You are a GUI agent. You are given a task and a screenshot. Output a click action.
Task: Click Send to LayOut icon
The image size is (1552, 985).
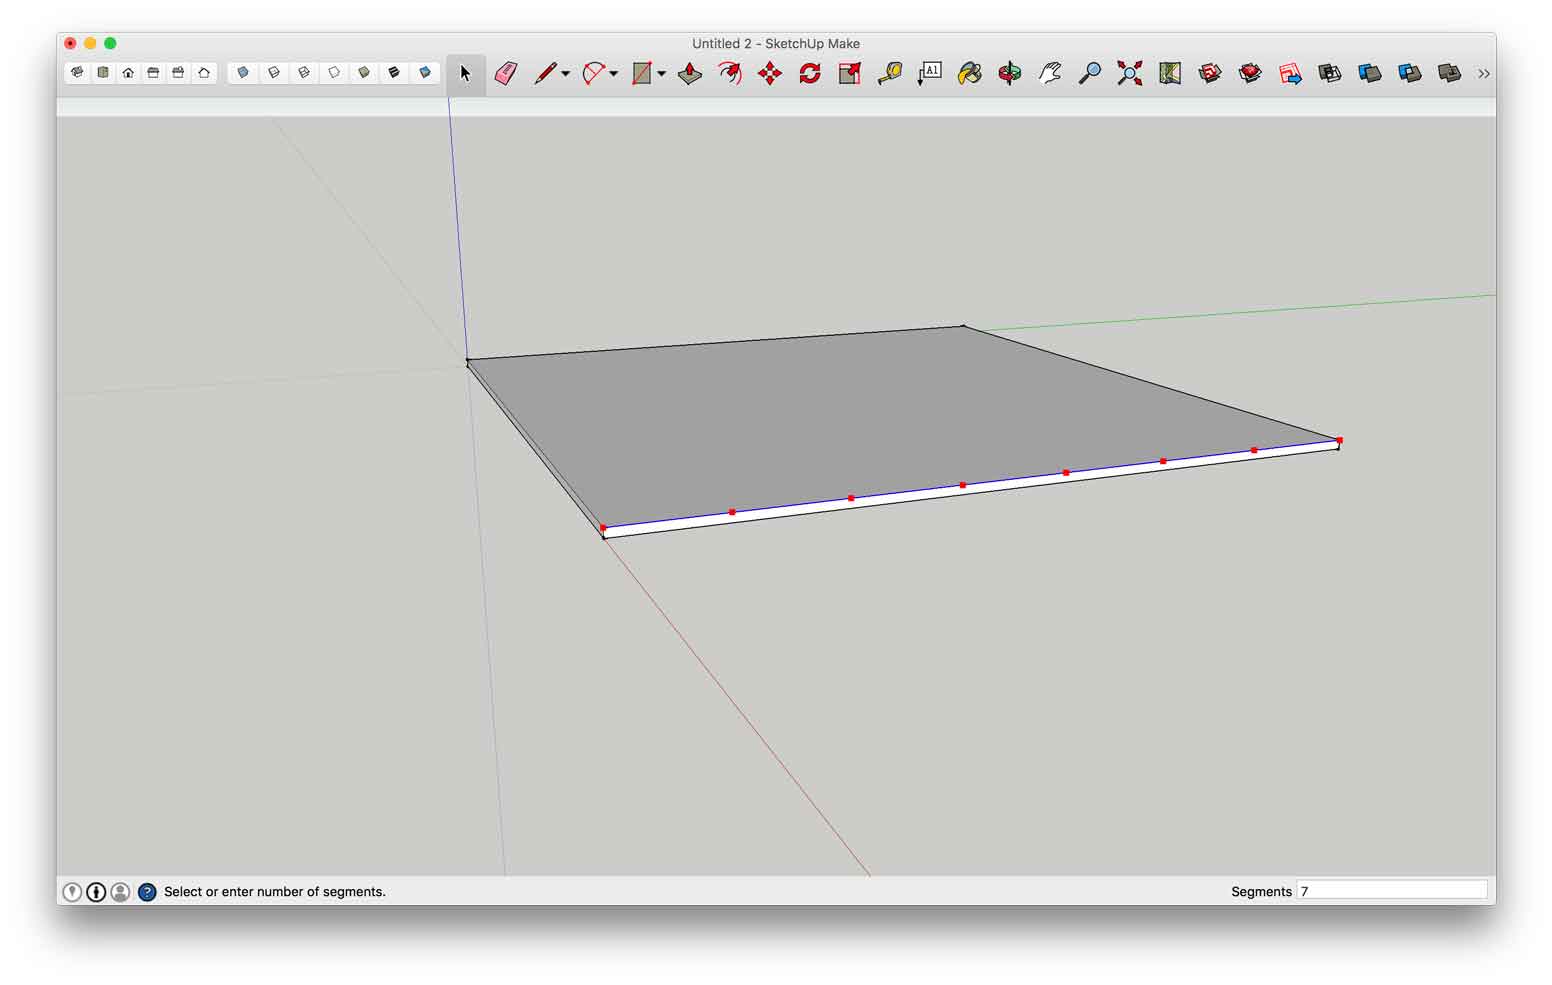pos(1290,73)
